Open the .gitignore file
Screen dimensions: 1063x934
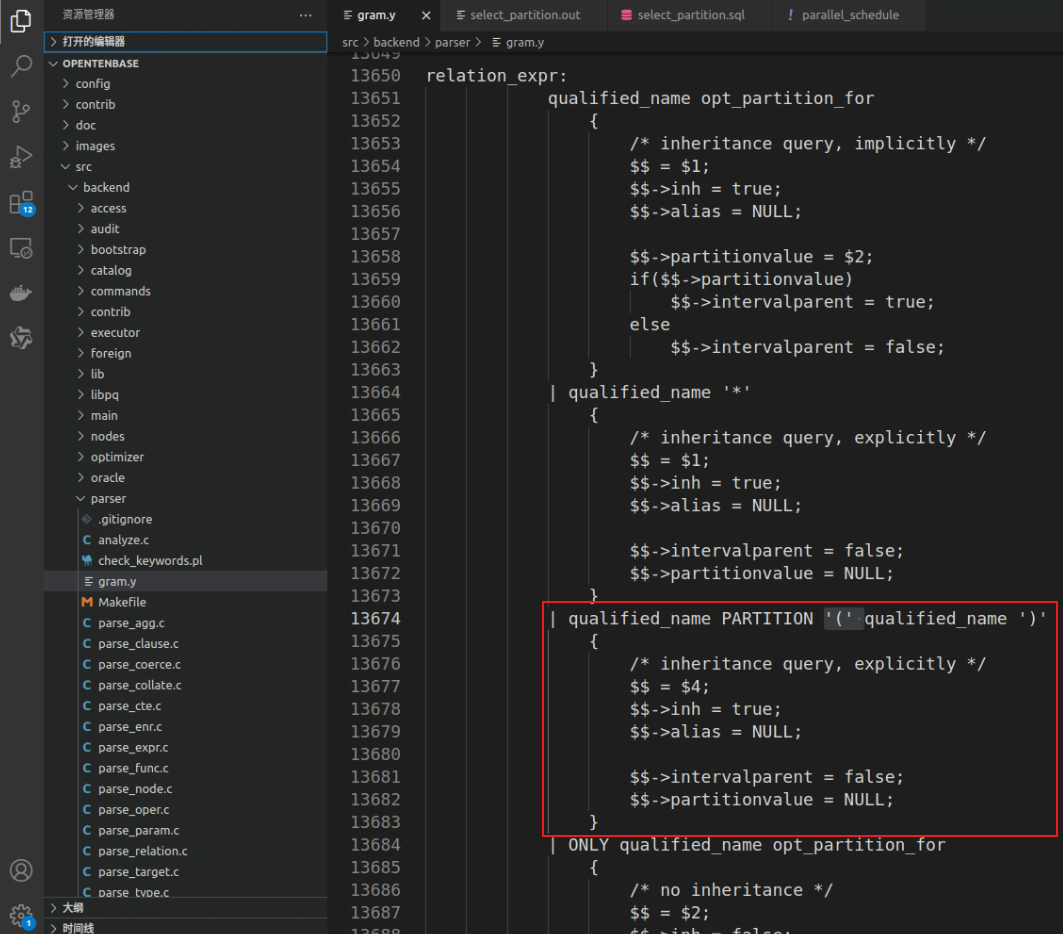point(186,519)
